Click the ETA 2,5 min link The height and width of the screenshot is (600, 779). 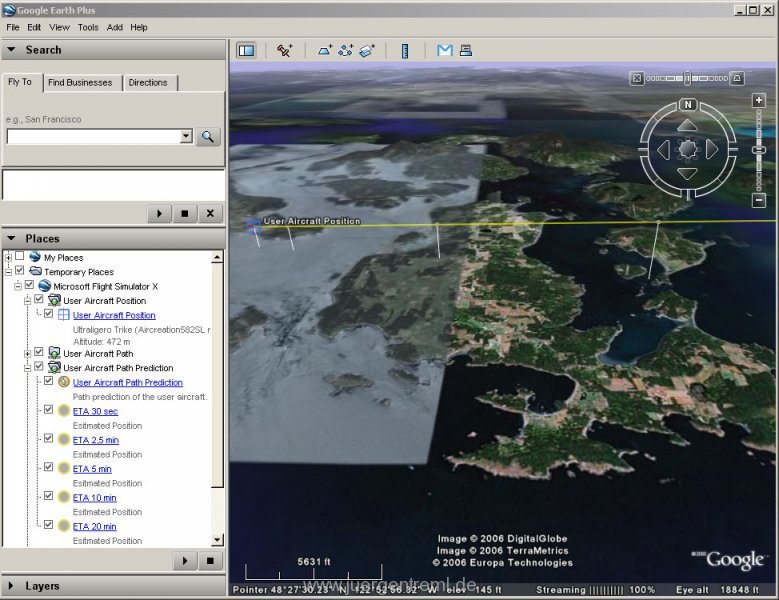click(x=96, y=440)
